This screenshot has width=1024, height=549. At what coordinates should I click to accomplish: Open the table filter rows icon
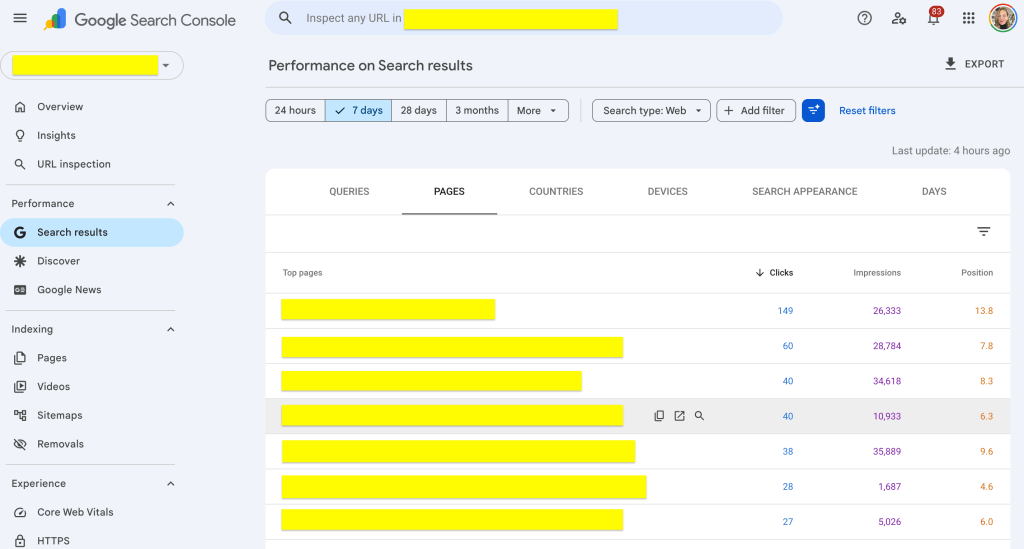(x=984, y=231)
